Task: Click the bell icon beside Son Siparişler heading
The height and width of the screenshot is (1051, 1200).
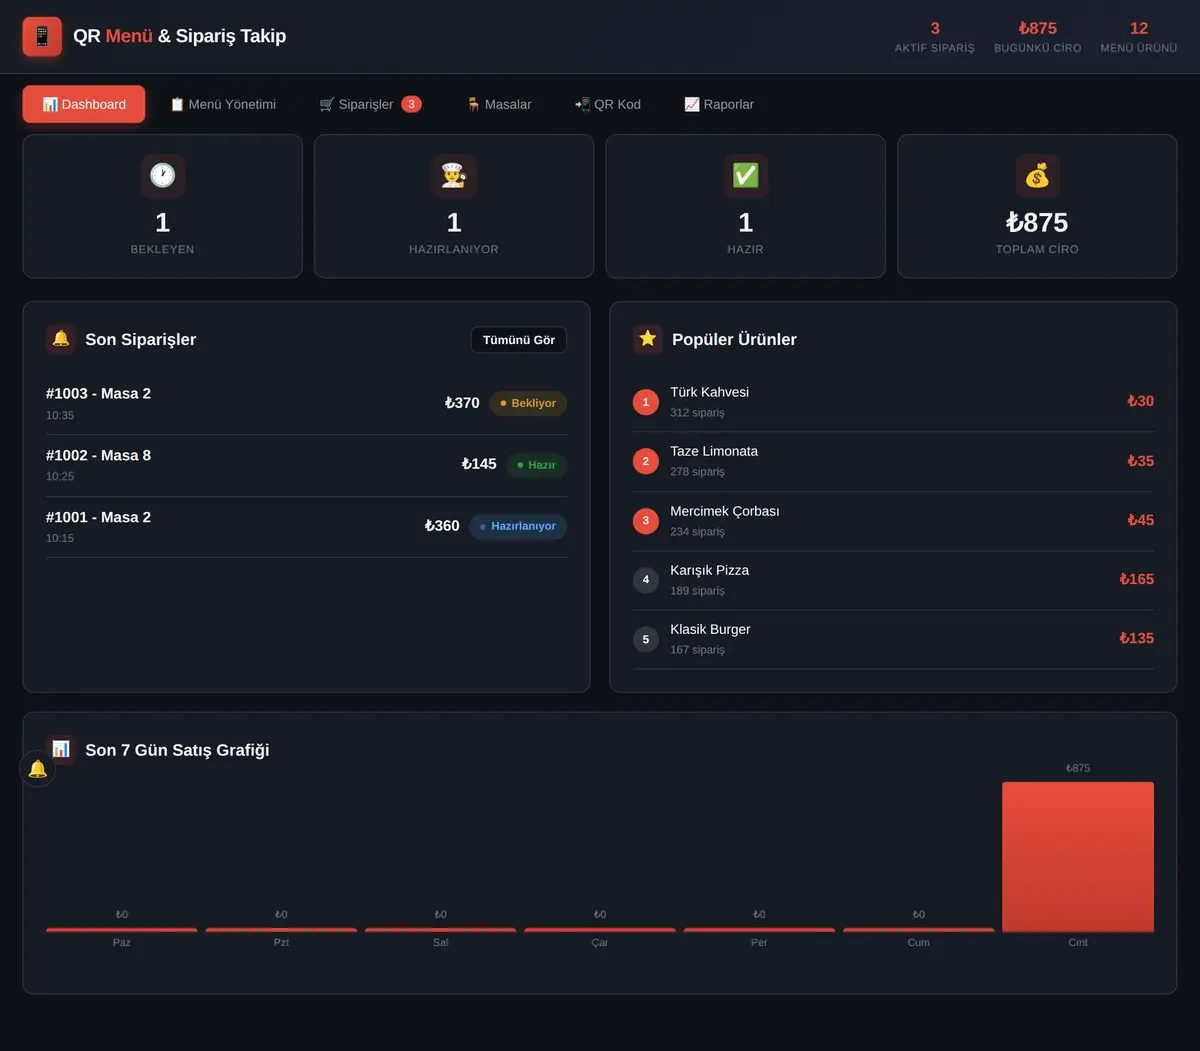Action: [x=61, y=339]
